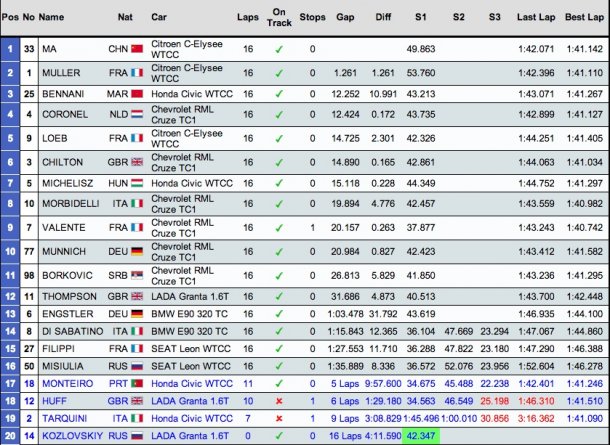Image resolution: width=610 pixels, height=445 pixels.
Task: Click the green check in MONTEIRO's row
Action: 279,384
